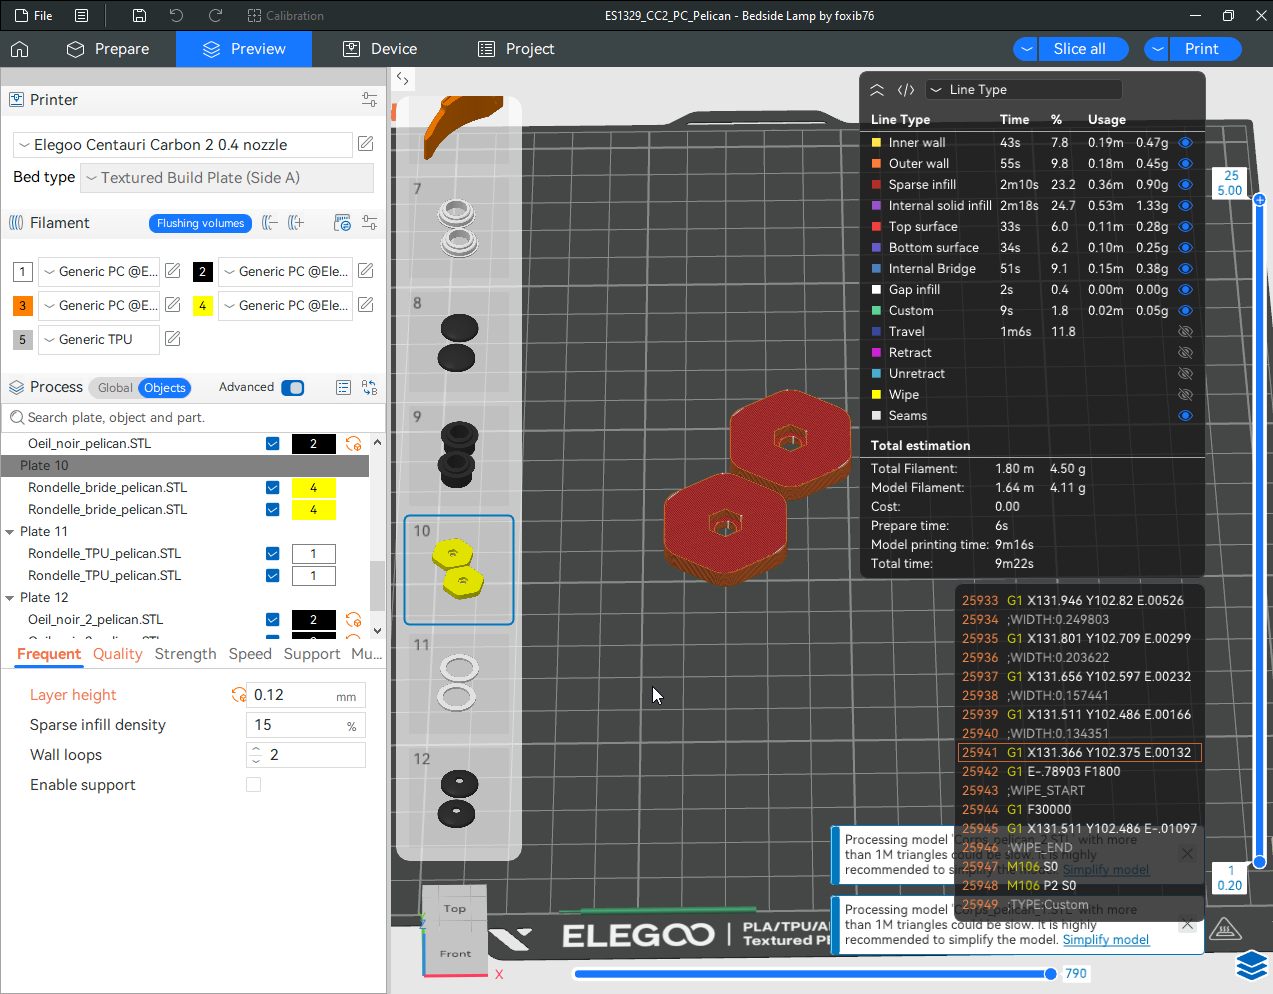
Task: Click the add filament icon
Action: (296, 223)
